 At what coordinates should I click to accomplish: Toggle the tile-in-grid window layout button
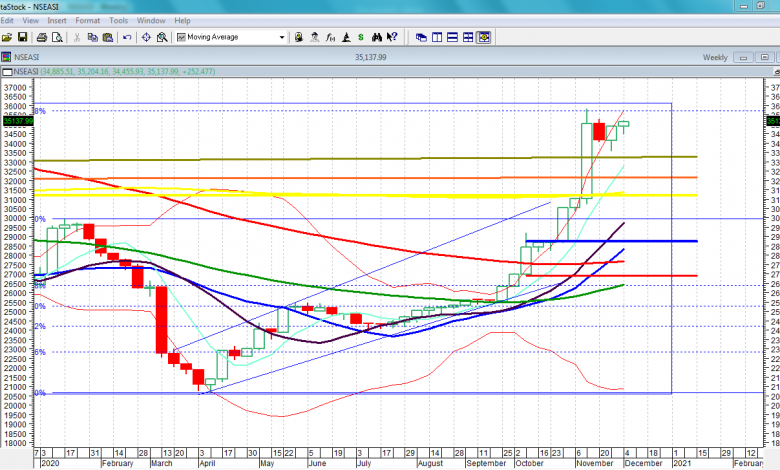click(468, 38)
